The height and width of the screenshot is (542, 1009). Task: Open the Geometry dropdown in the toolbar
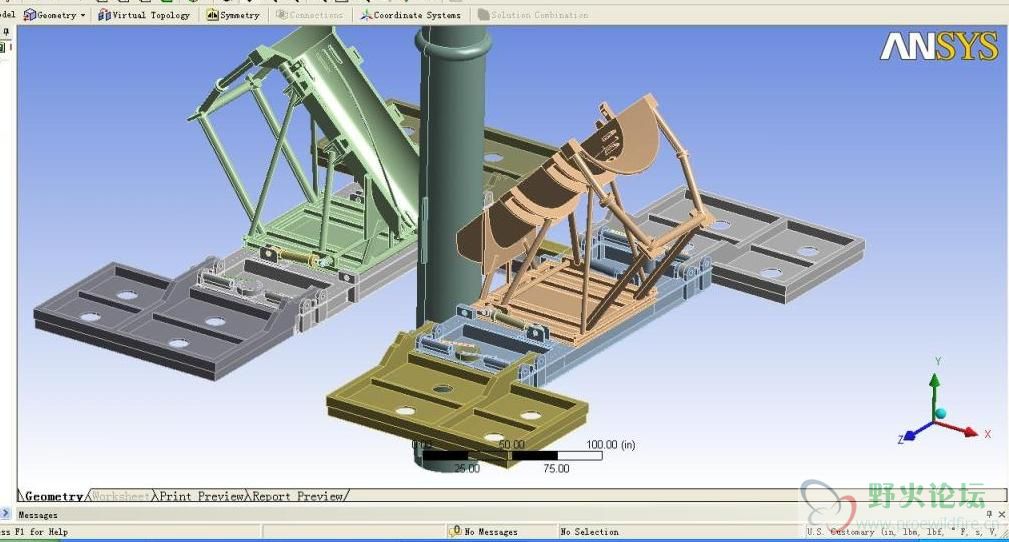click(55, 14)
